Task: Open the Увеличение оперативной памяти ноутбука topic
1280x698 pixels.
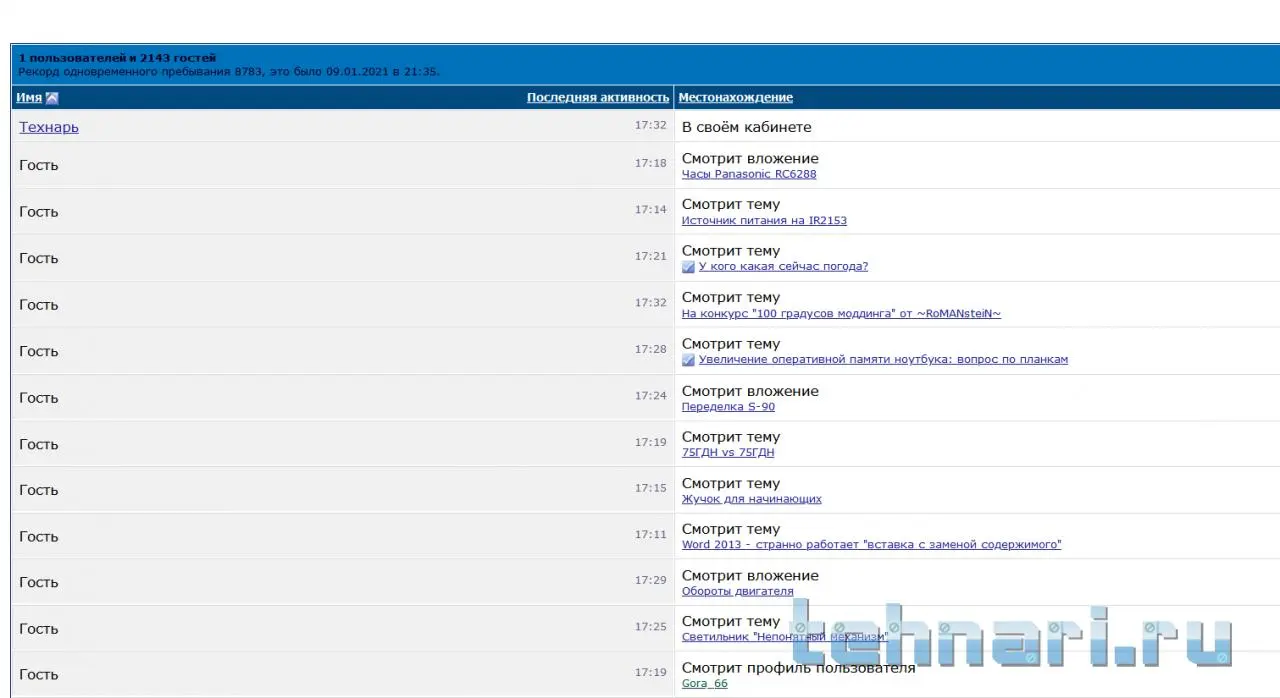Action: pos(883,360)
